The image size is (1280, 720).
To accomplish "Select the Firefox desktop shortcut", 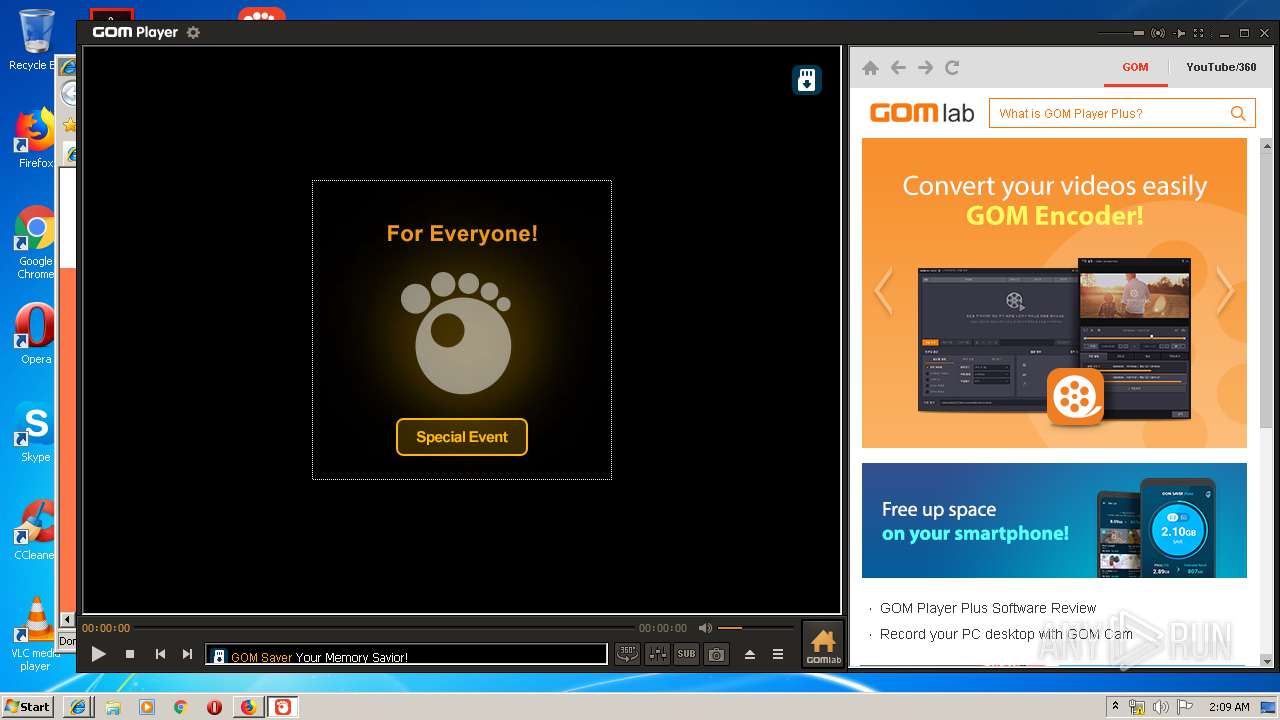I will [35, 139].
